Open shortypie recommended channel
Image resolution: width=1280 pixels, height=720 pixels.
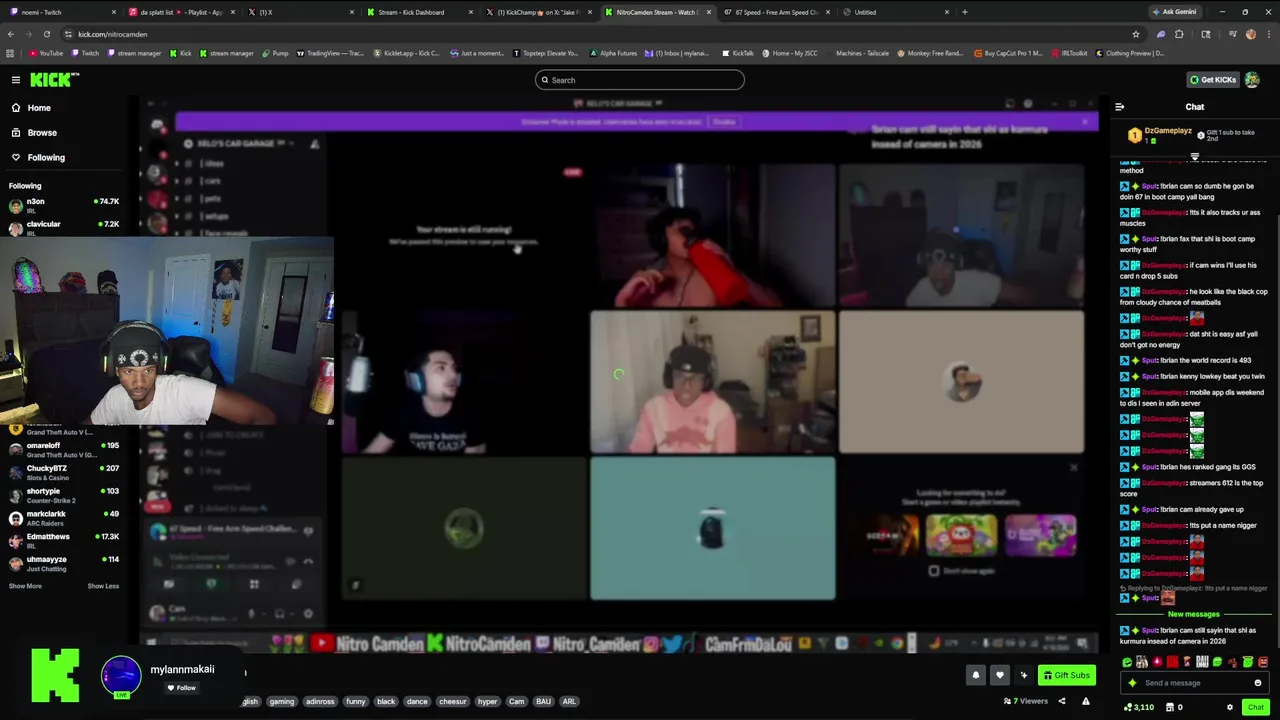(64, 495)
